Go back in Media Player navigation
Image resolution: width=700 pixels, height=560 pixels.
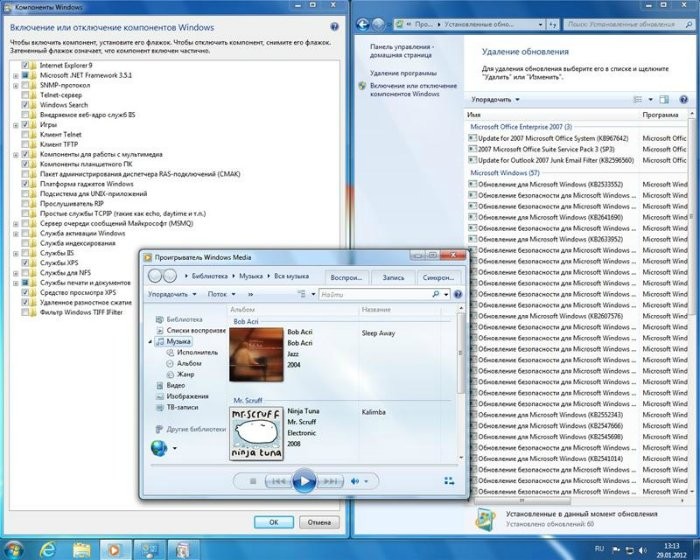click(x=155, y=276)
